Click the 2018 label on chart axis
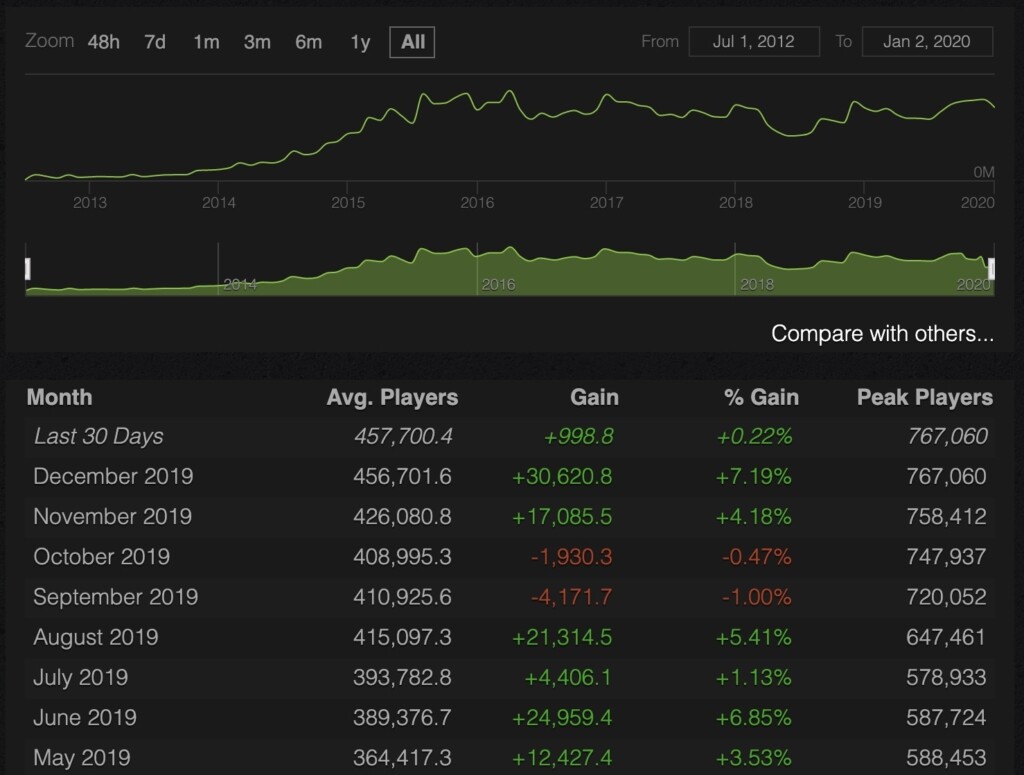This screenshot has width=1024, height=775. [x=735, y=202]
